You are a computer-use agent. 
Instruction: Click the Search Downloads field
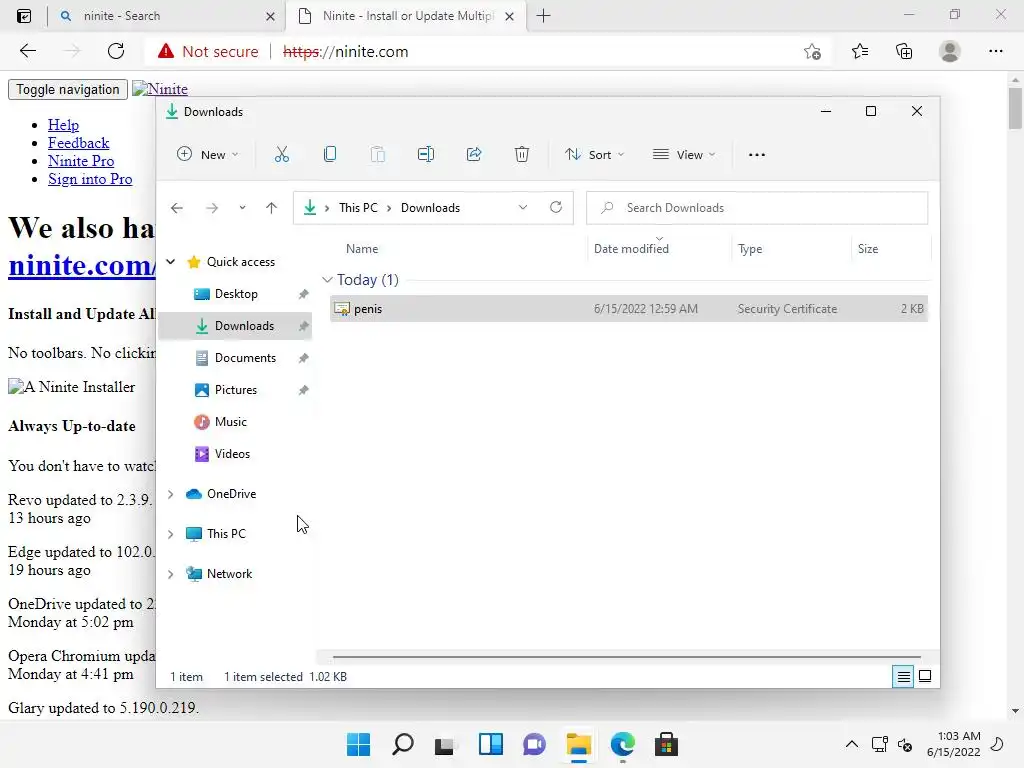pos(757,208)
